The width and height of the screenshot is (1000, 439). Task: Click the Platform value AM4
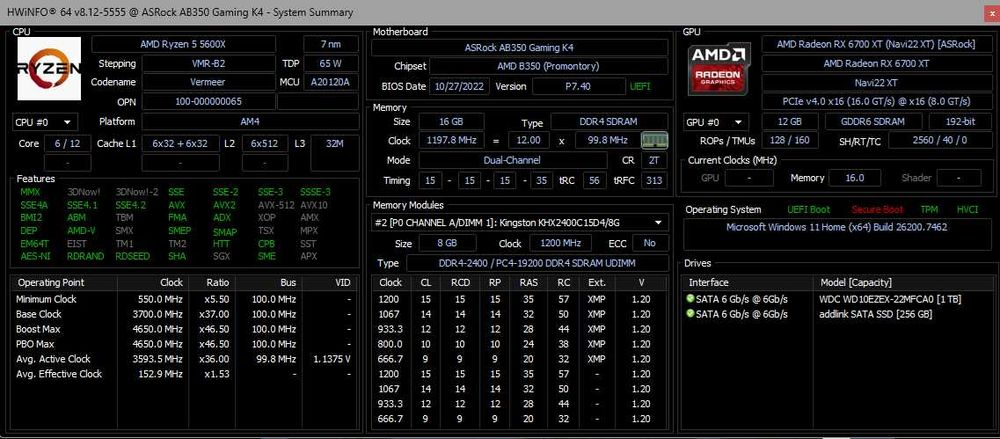[250, 122]
